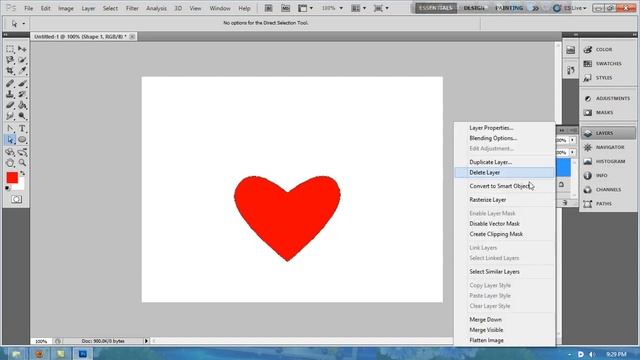This screenshot has width=640, height=360.
Task: Select the Zoom tool in toolbox
Action: (22, 163)
